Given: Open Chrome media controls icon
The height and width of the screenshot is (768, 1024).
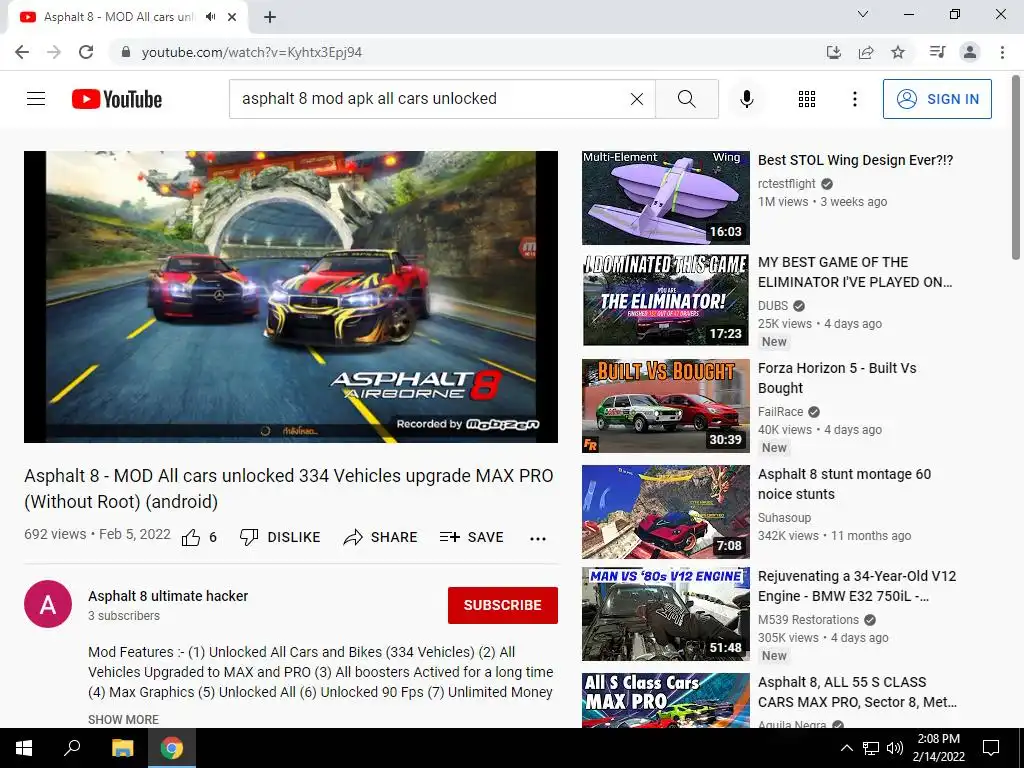Looking at the screenshot, I should pos(937,52).
